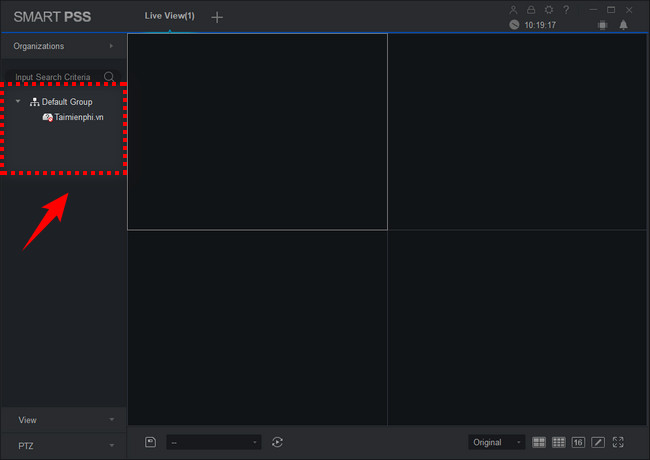Minimize the SmartPSS window
Image resolution: width=650 pixels, height=460 pixels.
593,10
